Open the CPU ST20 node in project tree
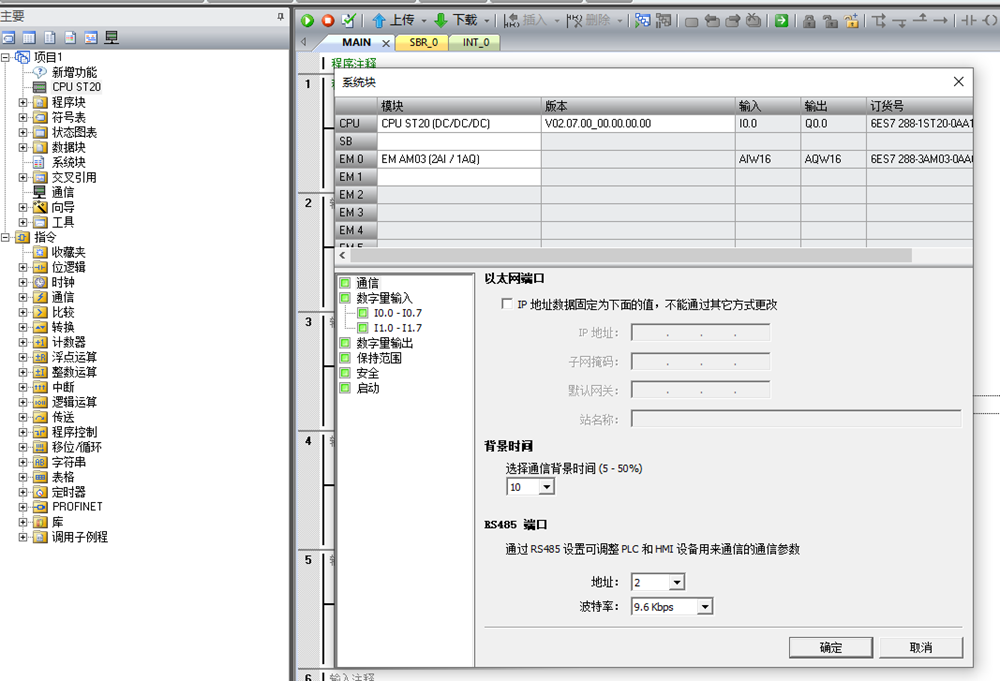Image resolution: width=1000 pixels, height=681 pixels. (76, 87)
